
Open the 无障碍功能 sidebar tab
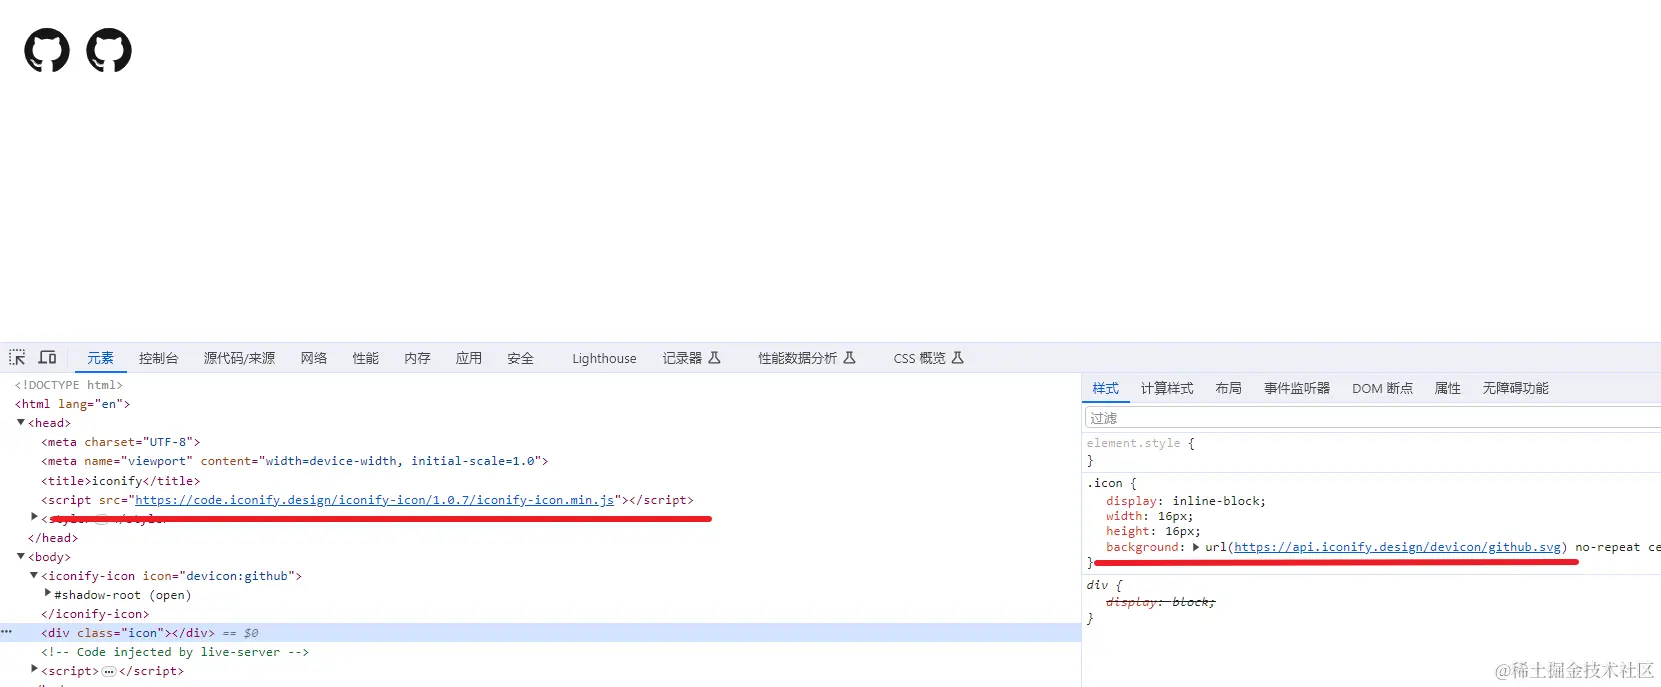pos(1515,388)
